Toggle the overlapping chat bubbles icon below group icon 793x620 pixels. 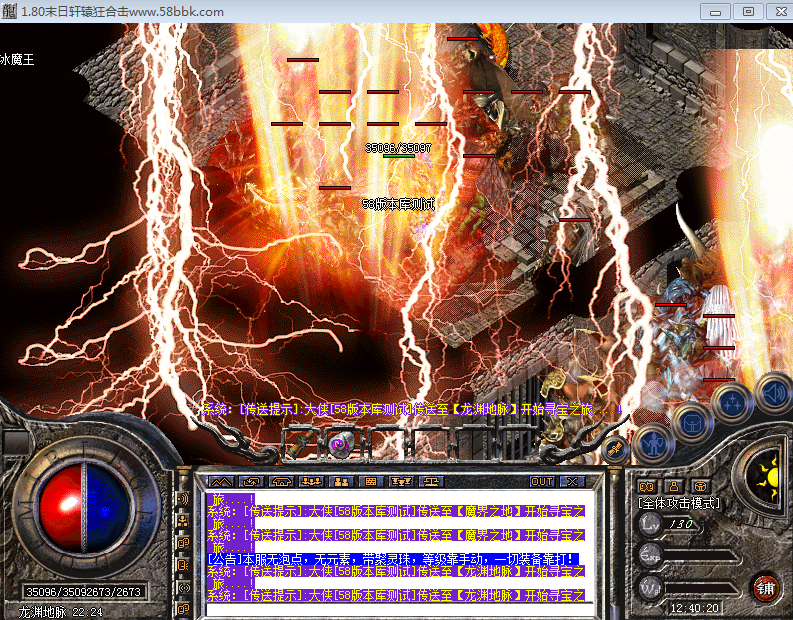pos(183,543)
